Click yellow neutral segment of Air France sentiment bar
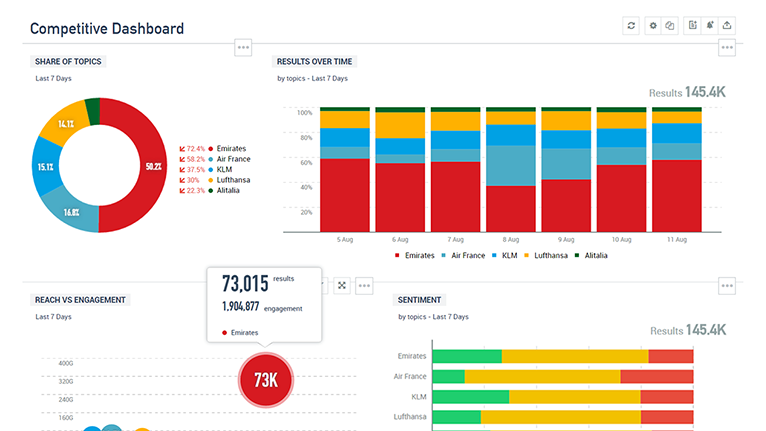 (542, 376)
